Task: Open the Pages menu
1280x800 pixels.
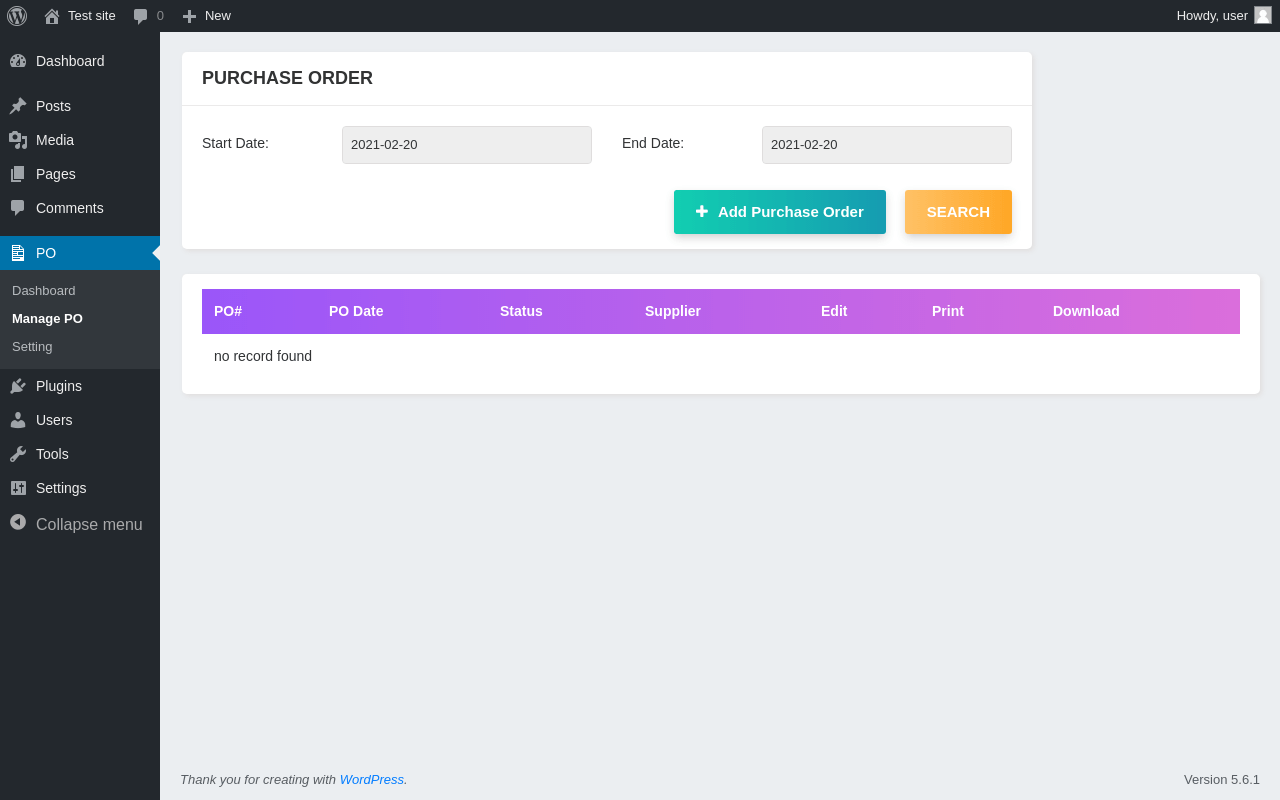Action: pyautogui.click(x=80, y=174)
